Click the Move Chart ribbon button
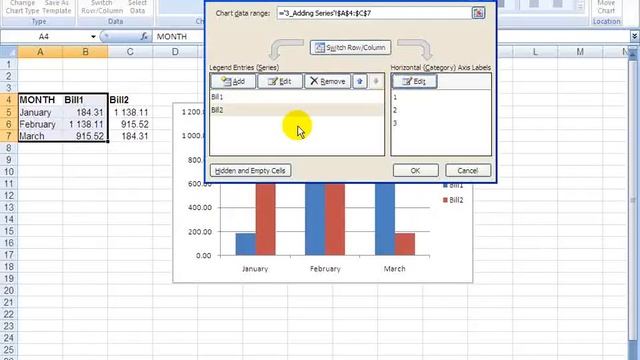Image resolution: width=640 pixels, height=360 pixels. 607,7
